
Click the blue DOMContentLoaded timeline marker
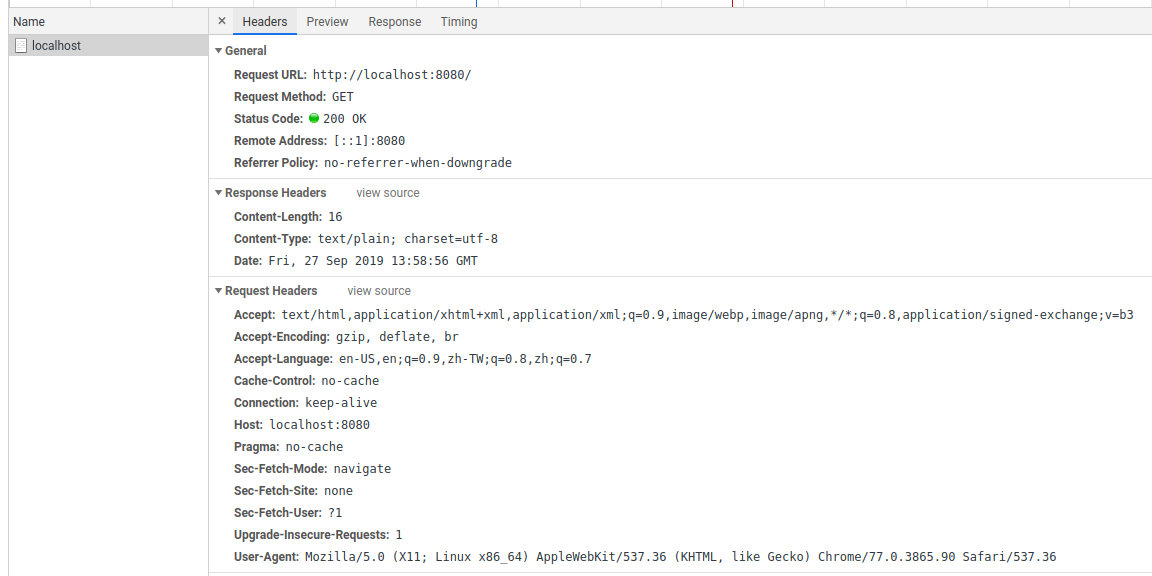477,3
